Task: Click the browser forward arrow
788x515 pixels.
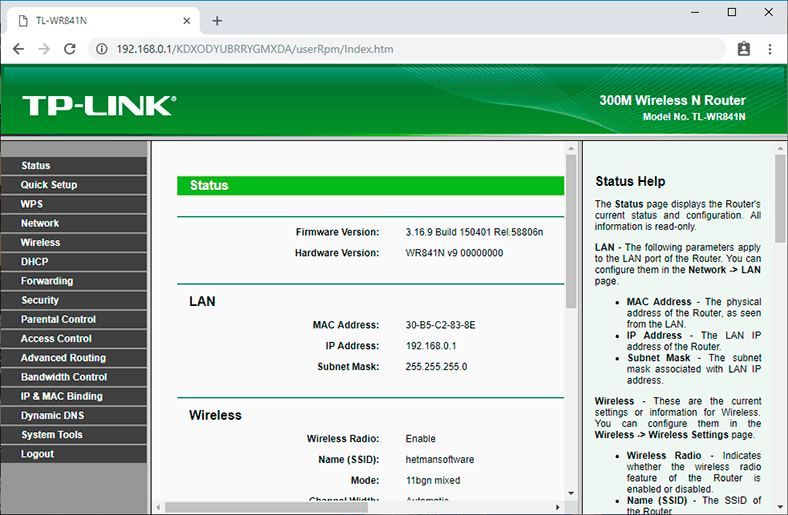Action: tap(44, 49)
